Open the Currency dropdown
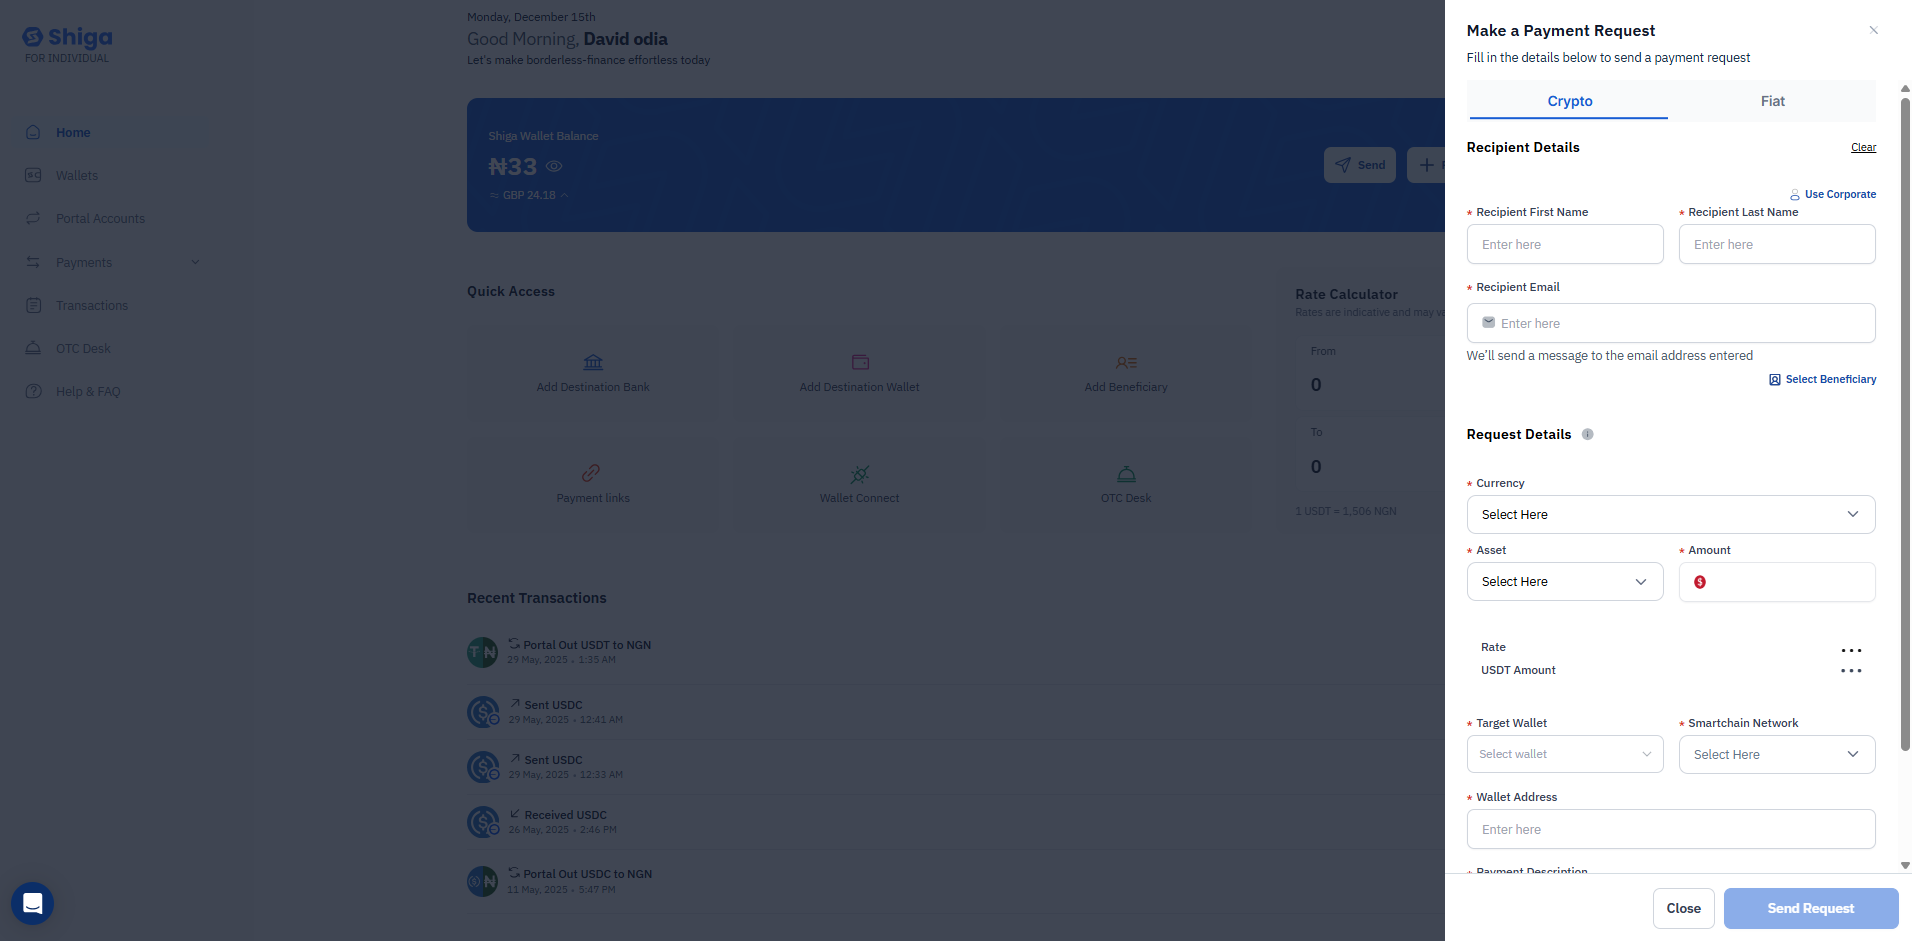Image resolution: width=1912 pixels, height=941 pixels. (1671, 514)
